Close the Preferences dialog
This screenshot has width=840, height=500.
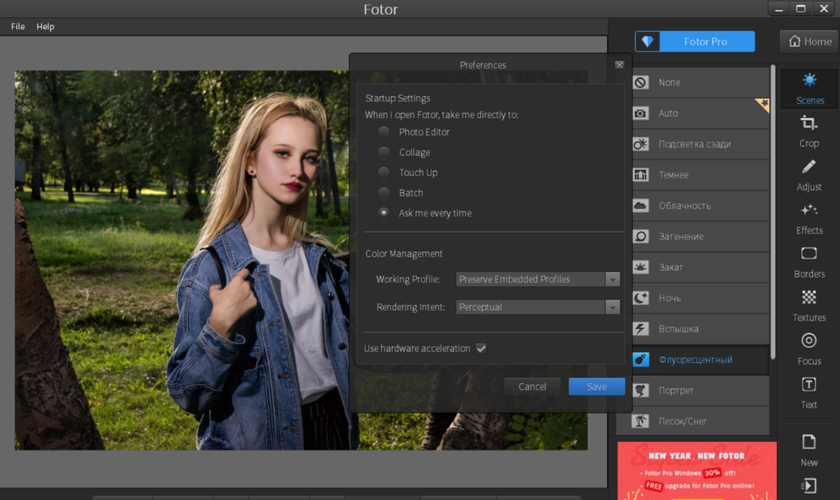[619, 65]
